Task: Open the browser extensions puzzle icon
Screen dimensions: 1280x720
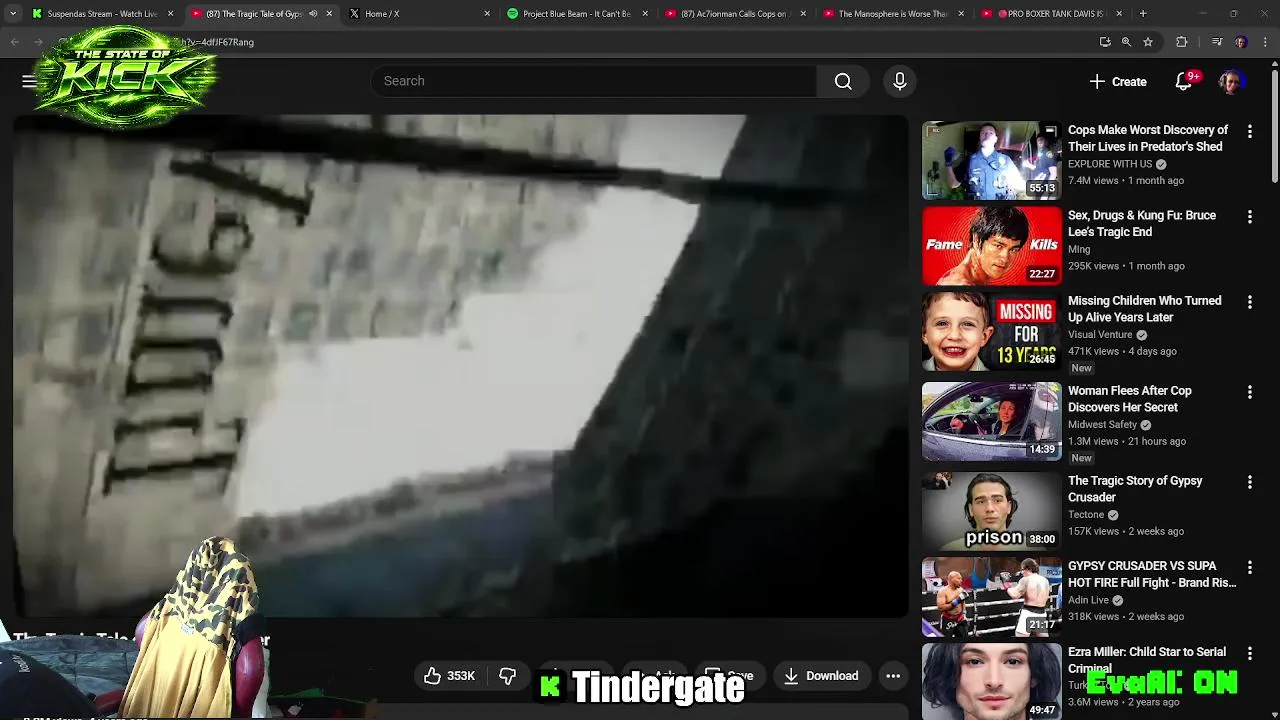Action: coord(1182,42)
